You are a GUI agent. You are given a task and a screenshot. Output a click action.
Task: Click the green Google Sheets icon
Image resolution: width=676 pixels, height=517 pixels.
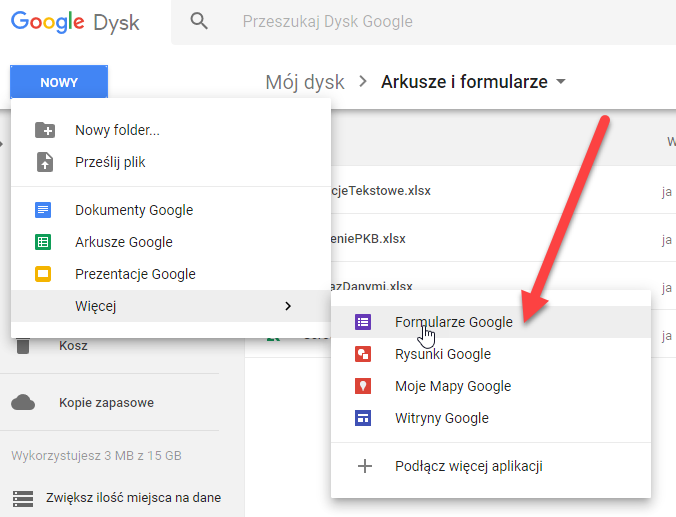[43, 242]
